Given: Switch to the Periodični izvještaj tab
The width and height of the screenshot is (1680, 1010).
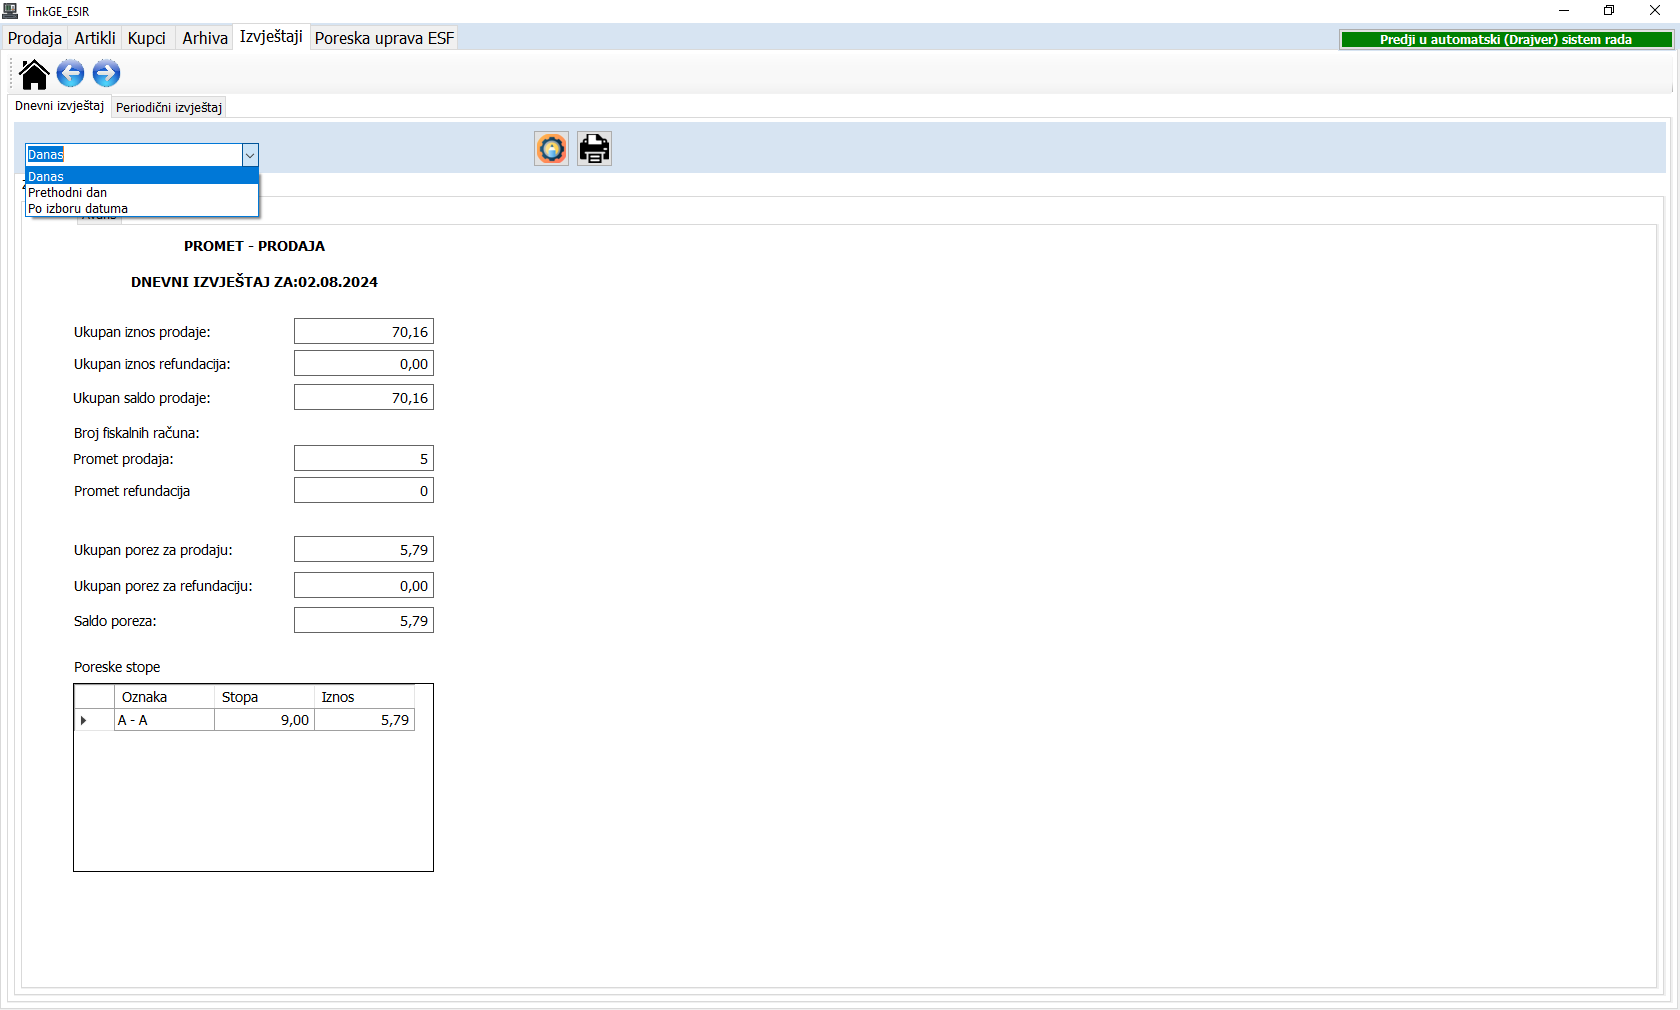Looking at the screenshot, I should point(169,107).
